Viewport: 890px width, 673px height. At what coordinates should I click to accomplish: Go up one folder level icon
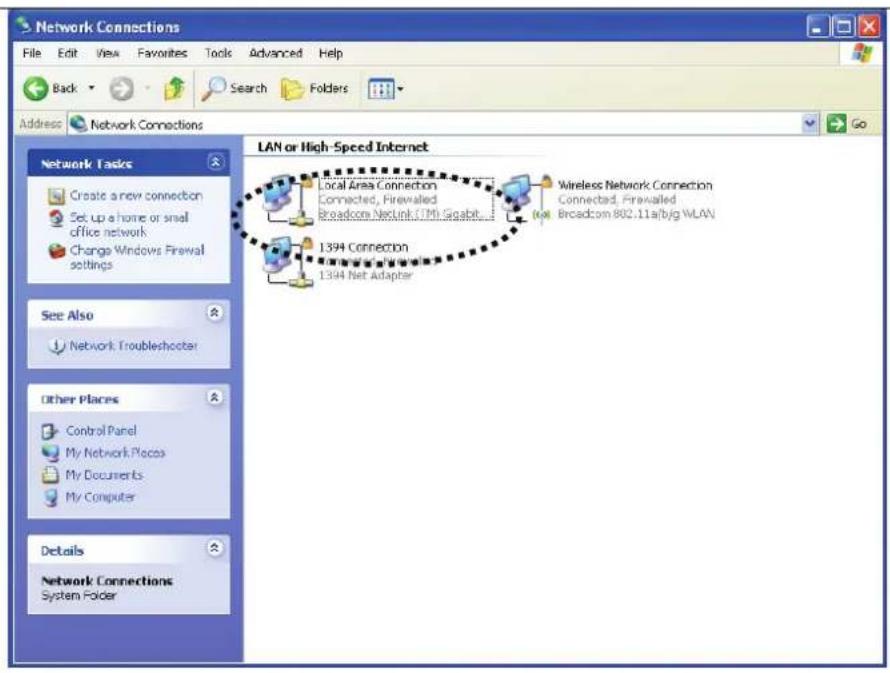point(174,89)
